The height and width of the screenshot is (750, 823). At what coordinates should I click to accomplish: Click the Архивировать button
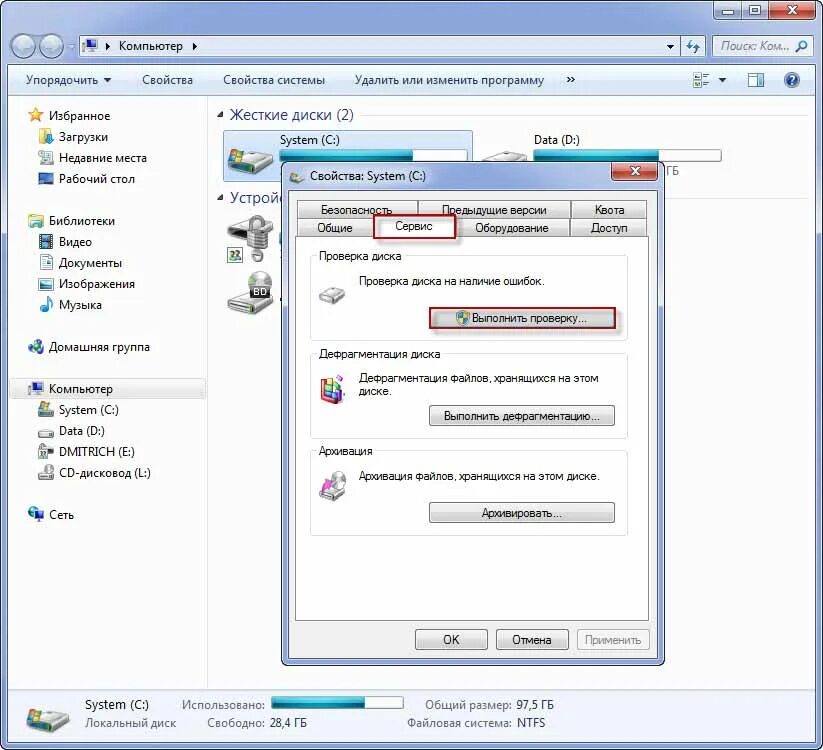coord(522,513)
